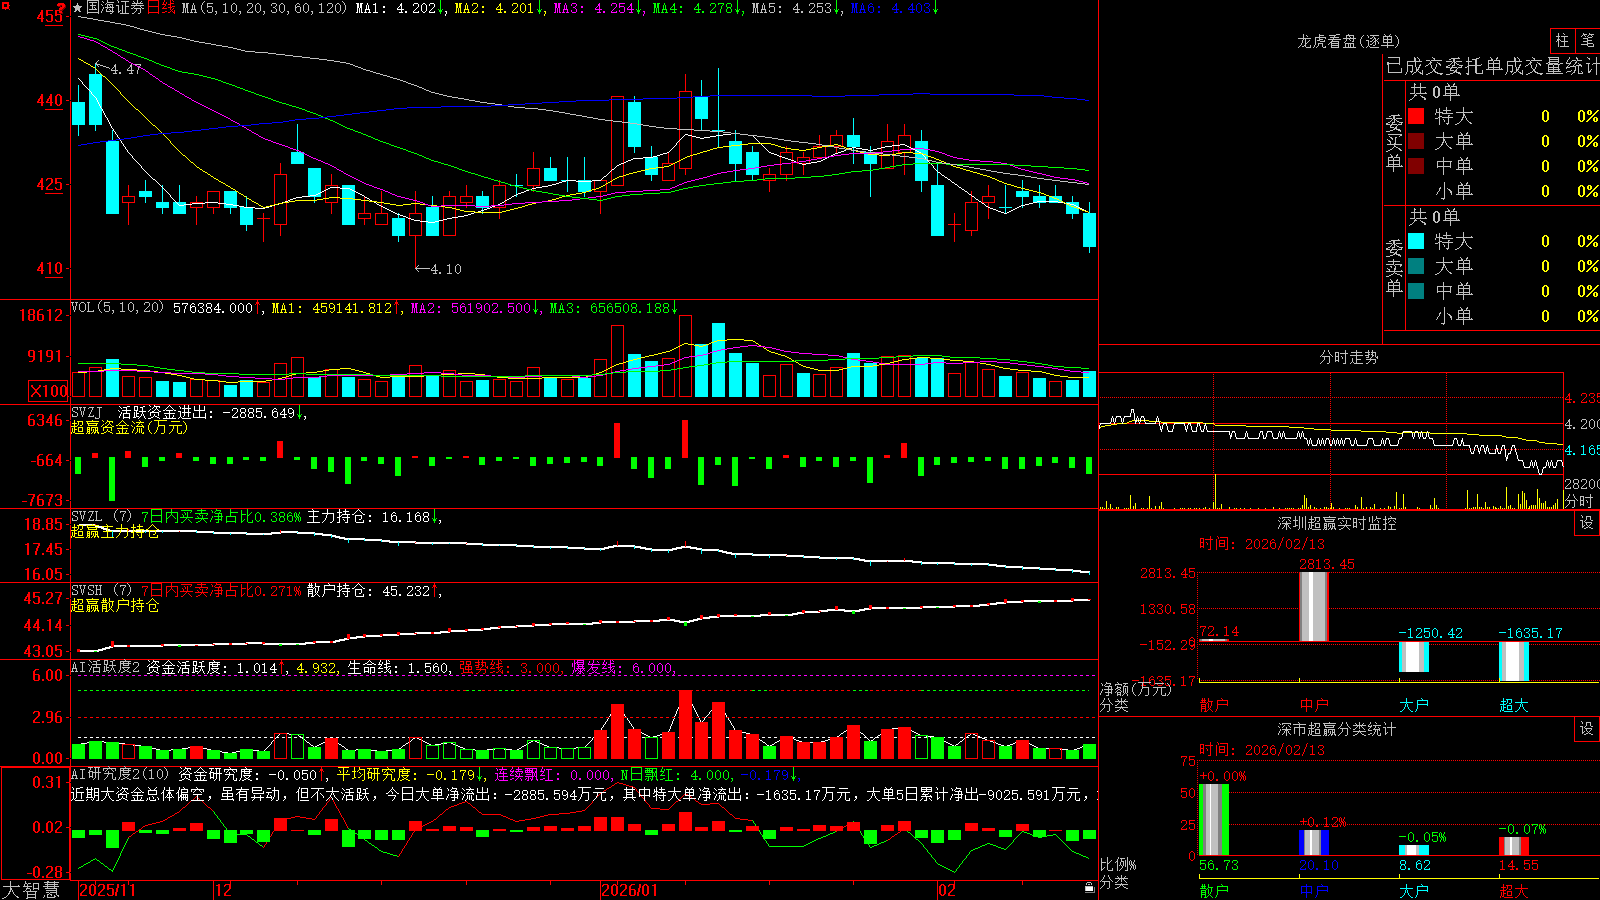1600x900 pixels.
Task: Click the 中户 bar valued 2813.45
Action: pyautogui.click(x=1313, y=606)
